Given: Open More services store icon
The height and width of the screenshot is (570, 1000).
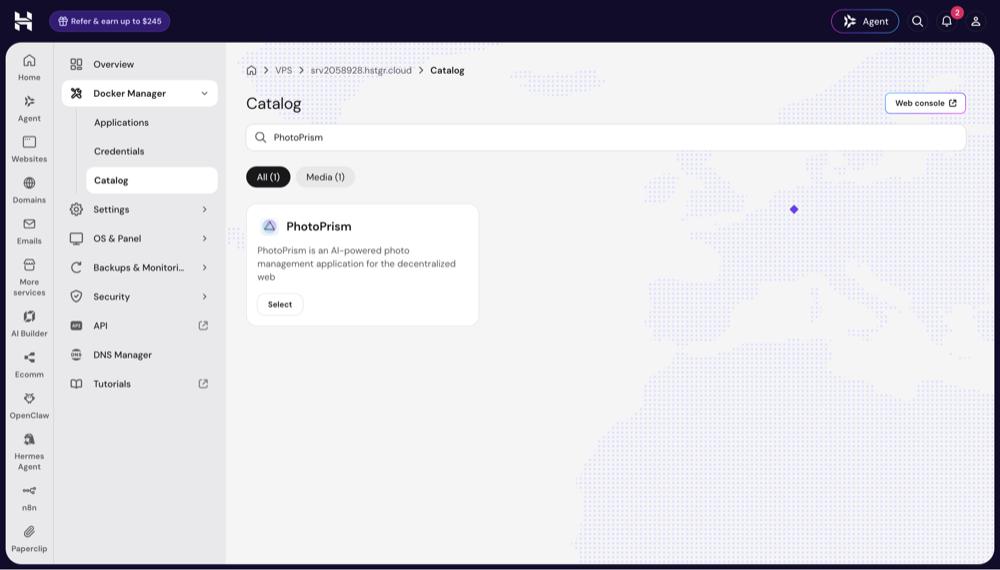Looking at the screenshot, I should pyautogui.click(x=29, y=265).
